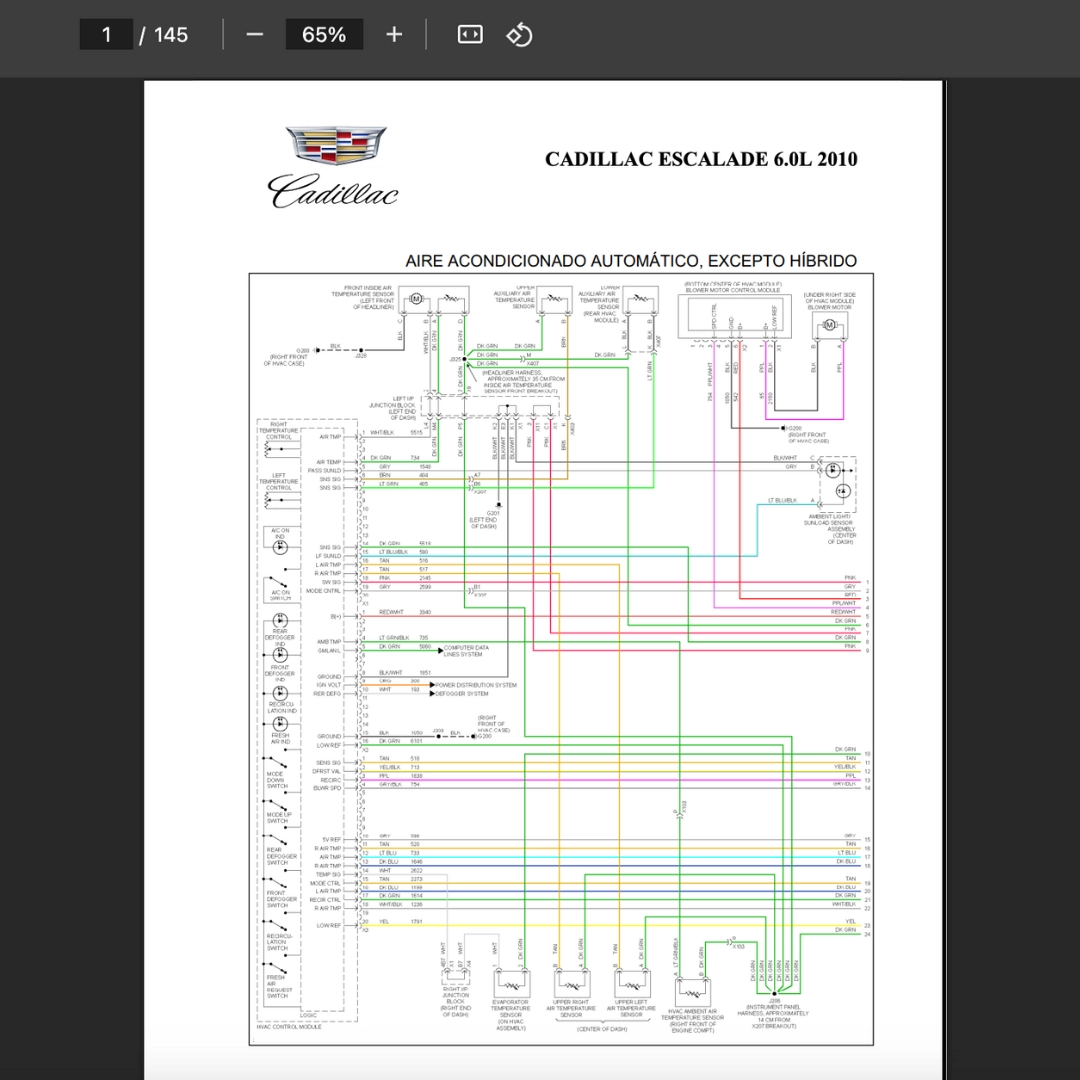Image resolution: width=1080 pixels, height=1080 pixels.
Task: Click the 'COMPUTER DATA LINES SYSTEM' text
Action: pyautogui.click(x=466, y=651)
